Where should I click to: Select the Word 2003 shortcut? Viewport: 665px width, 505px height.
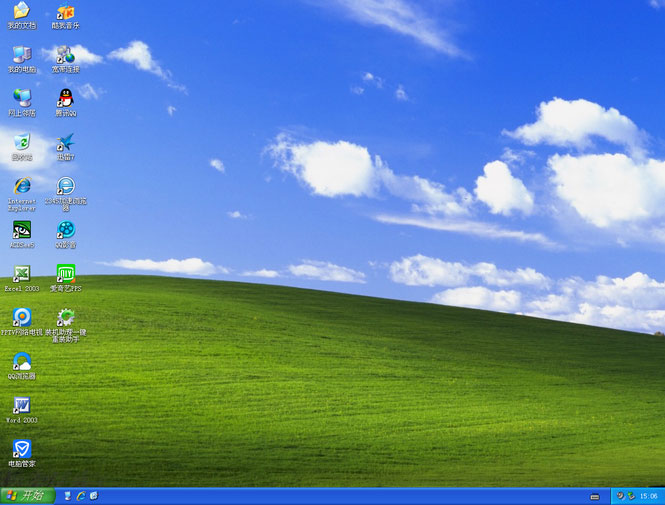(22, 410)
